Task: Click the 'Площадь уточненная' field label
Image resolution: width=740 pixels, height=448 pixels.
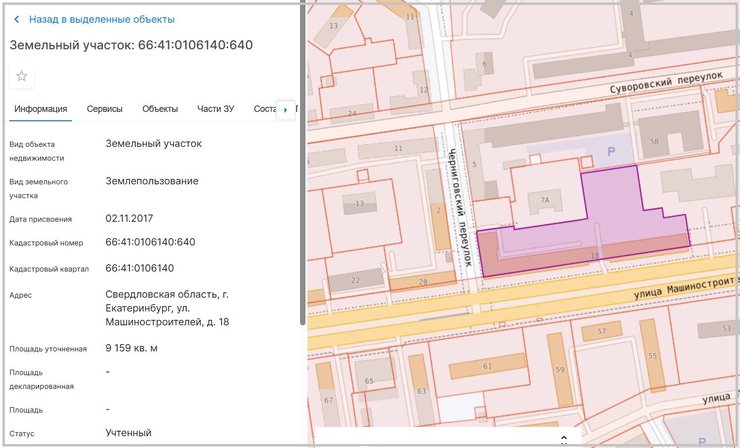Action: tap(48, 349)
